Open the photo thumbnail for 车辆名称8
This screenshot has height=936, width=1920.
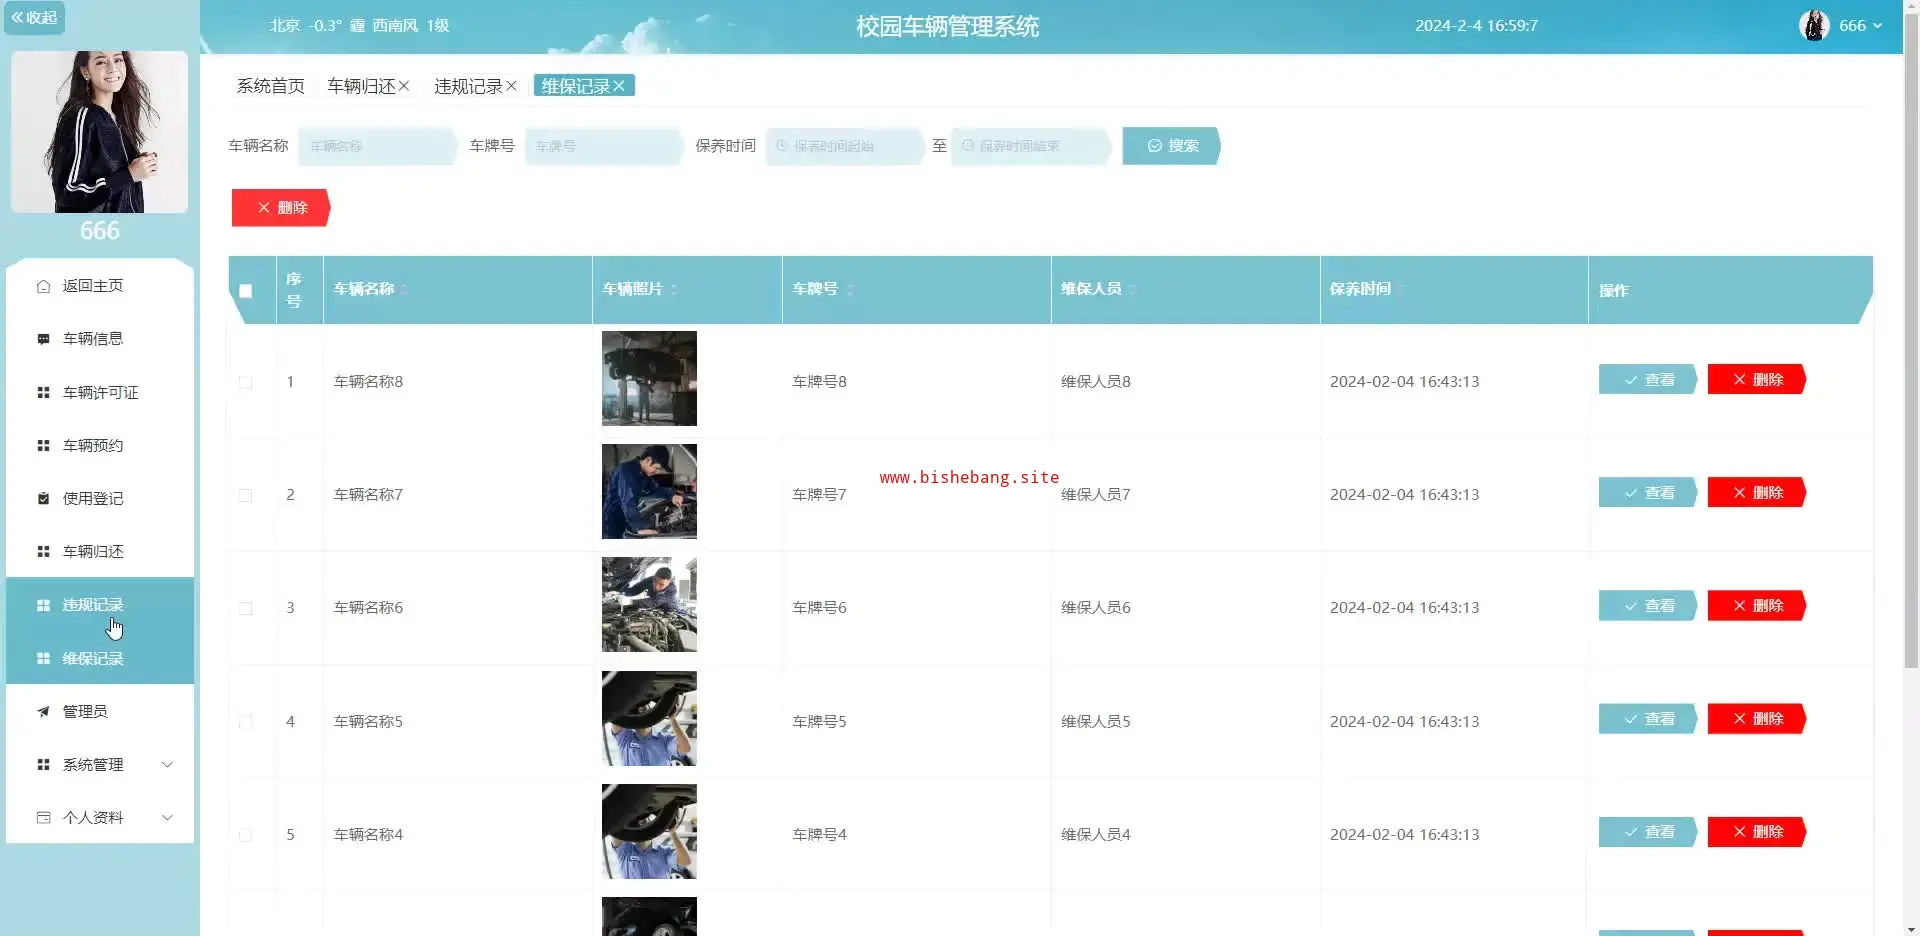[x=649, y=379]
